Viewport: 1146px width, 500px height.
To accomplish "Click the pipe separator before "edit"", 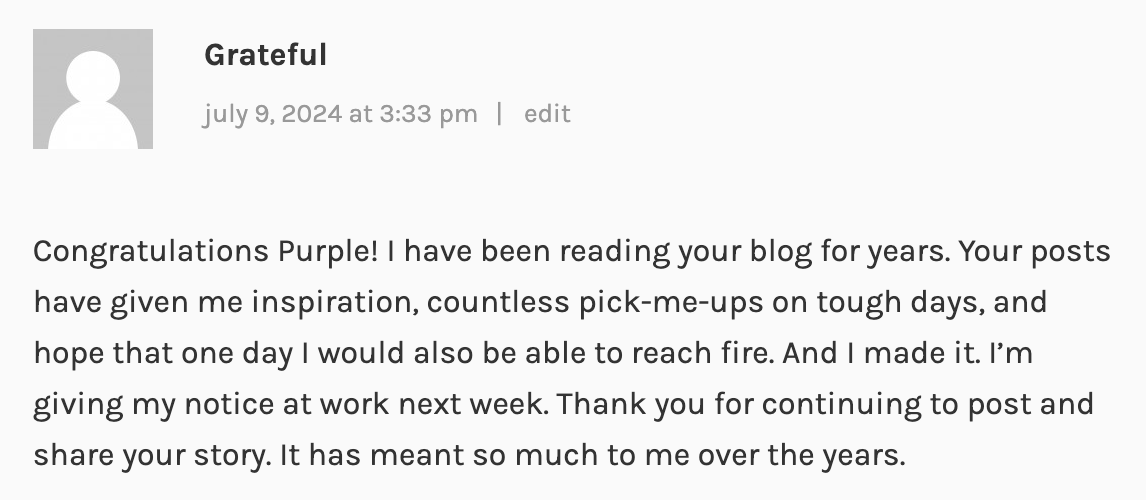I will pyautogui.click(x=500, y=114).
